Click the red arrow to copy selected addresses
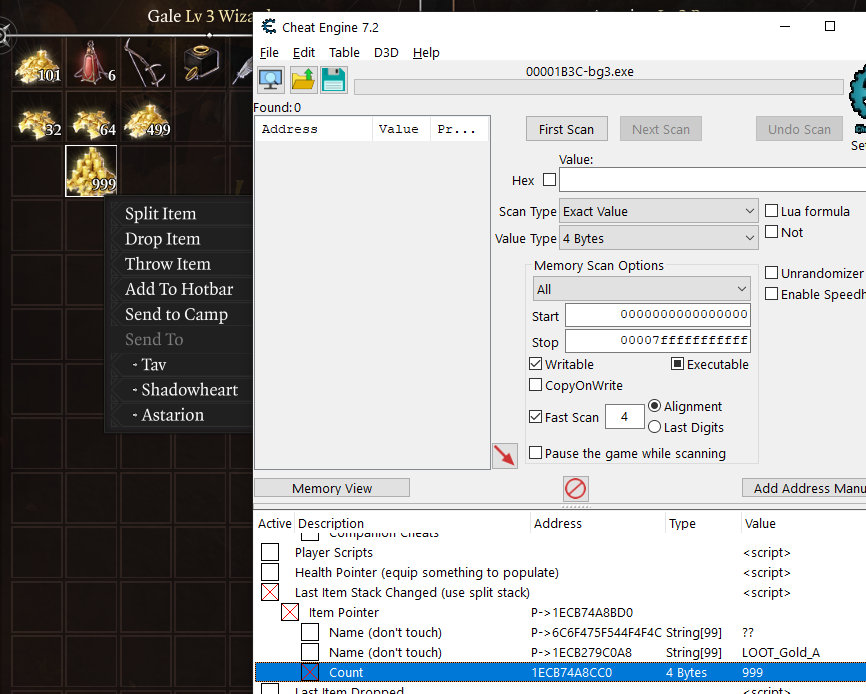The width and height of the screenshot is (866, 694). 504,455
